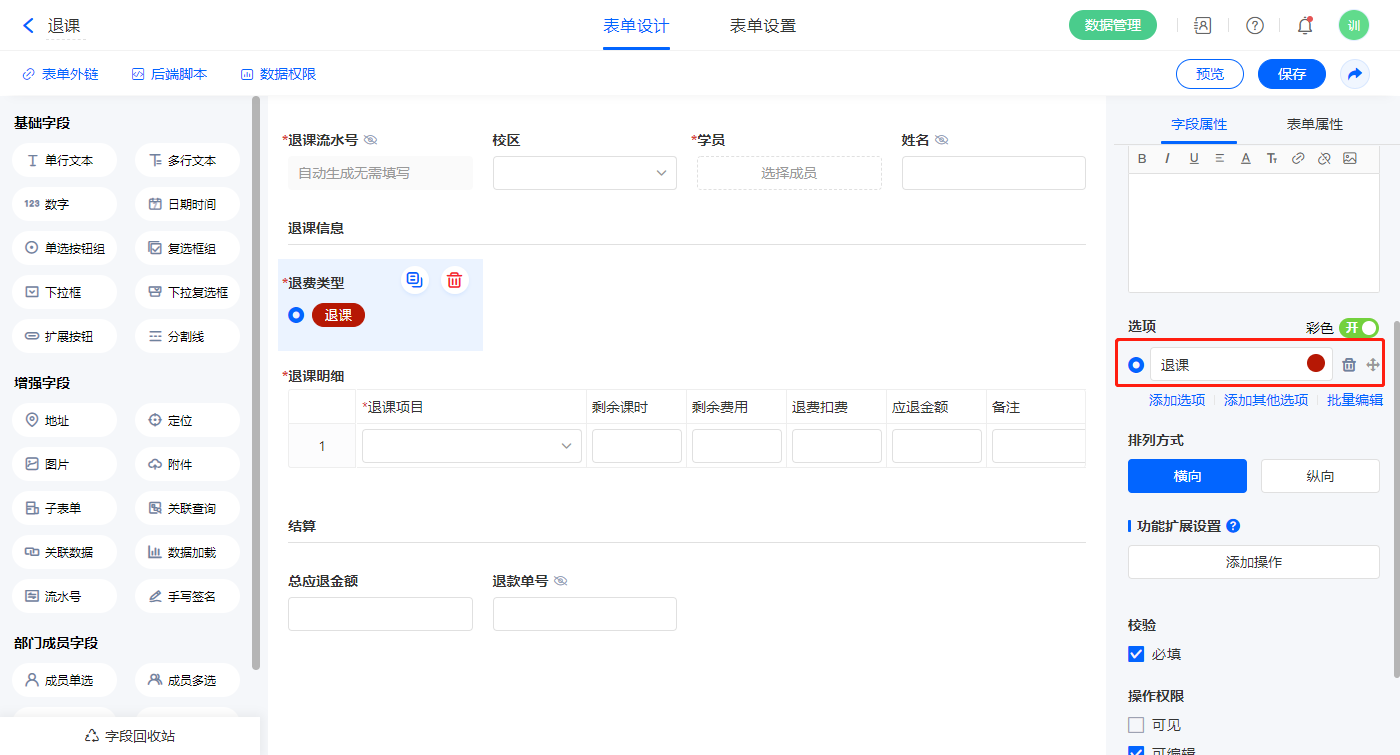The image size is (1400, 755).
Task: Click the red color swatch of 退课 option
Action: [1316, 364]
